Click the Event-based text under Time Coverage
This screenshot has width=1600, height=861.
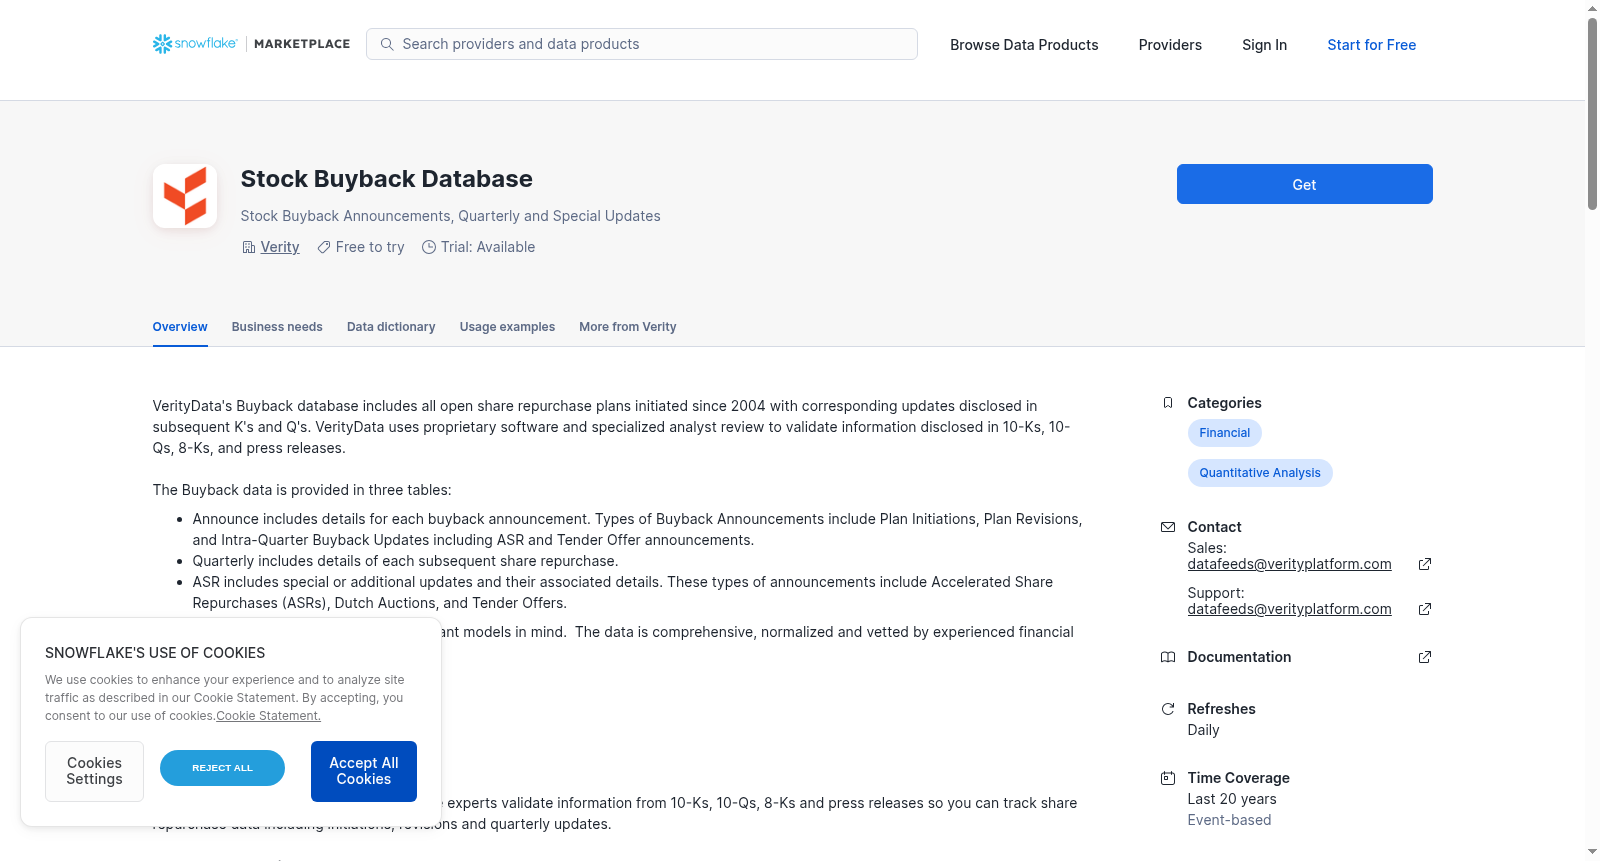1229,820
